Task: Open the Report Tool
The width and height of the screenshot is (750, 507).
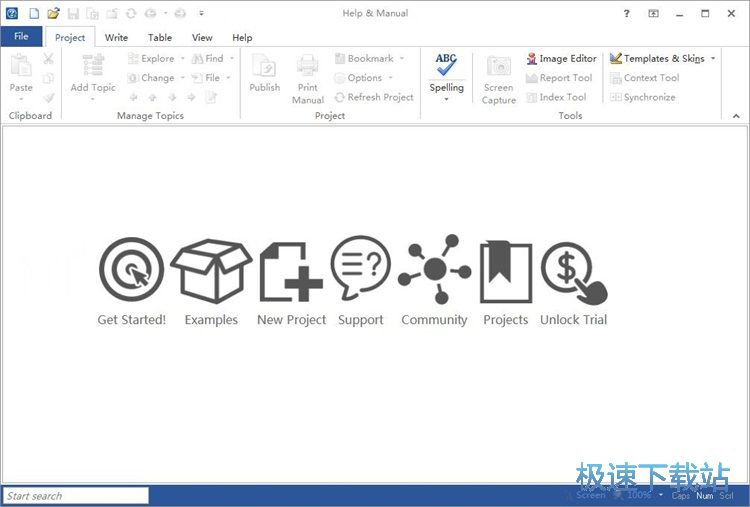Action: coord(559,77)
